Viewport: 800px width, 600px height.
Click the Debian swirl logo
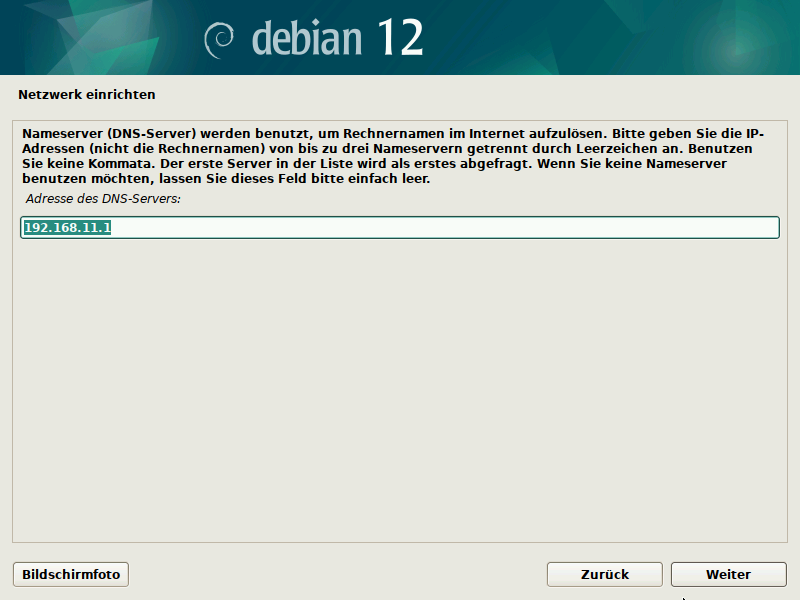[220, 39]
